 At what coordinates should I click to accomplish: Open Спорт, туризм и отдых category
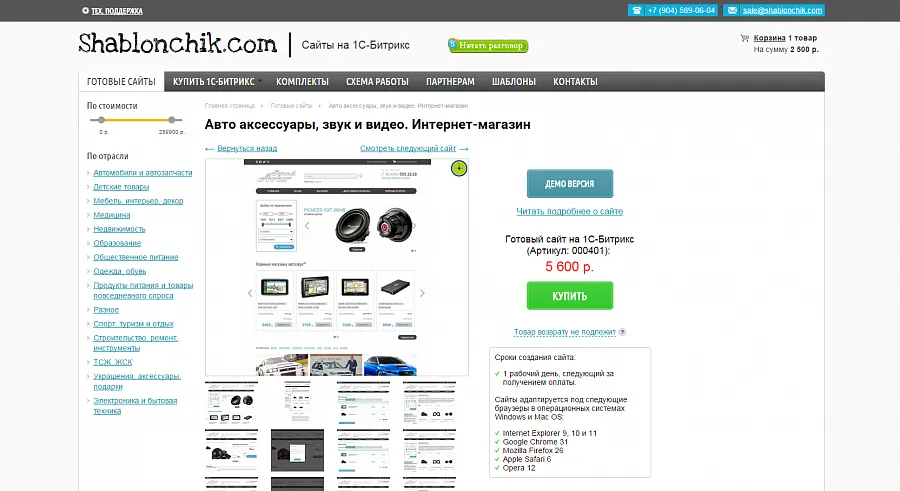pos(133,324)
